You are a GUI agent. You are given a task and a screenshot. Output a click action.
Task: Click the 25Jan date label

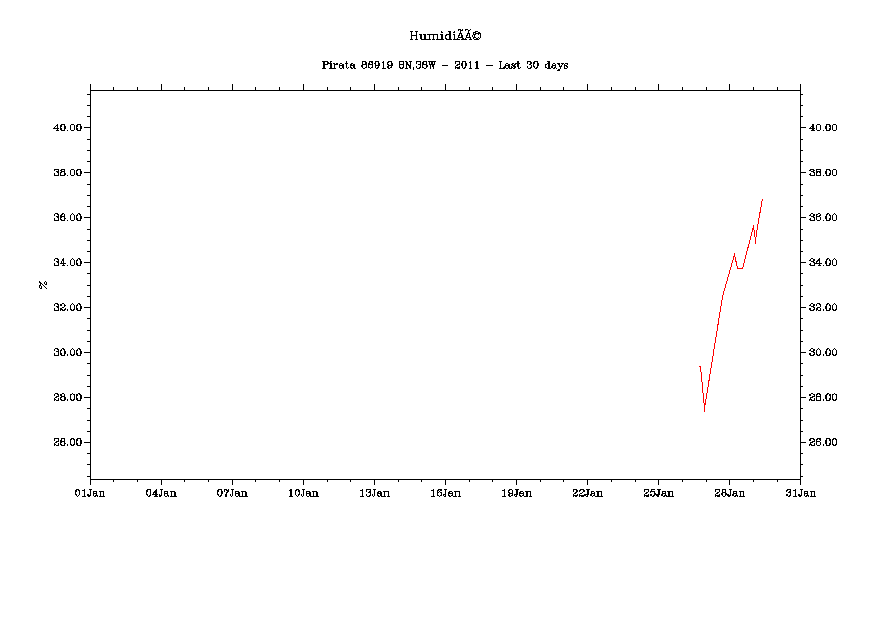point(658,493)
